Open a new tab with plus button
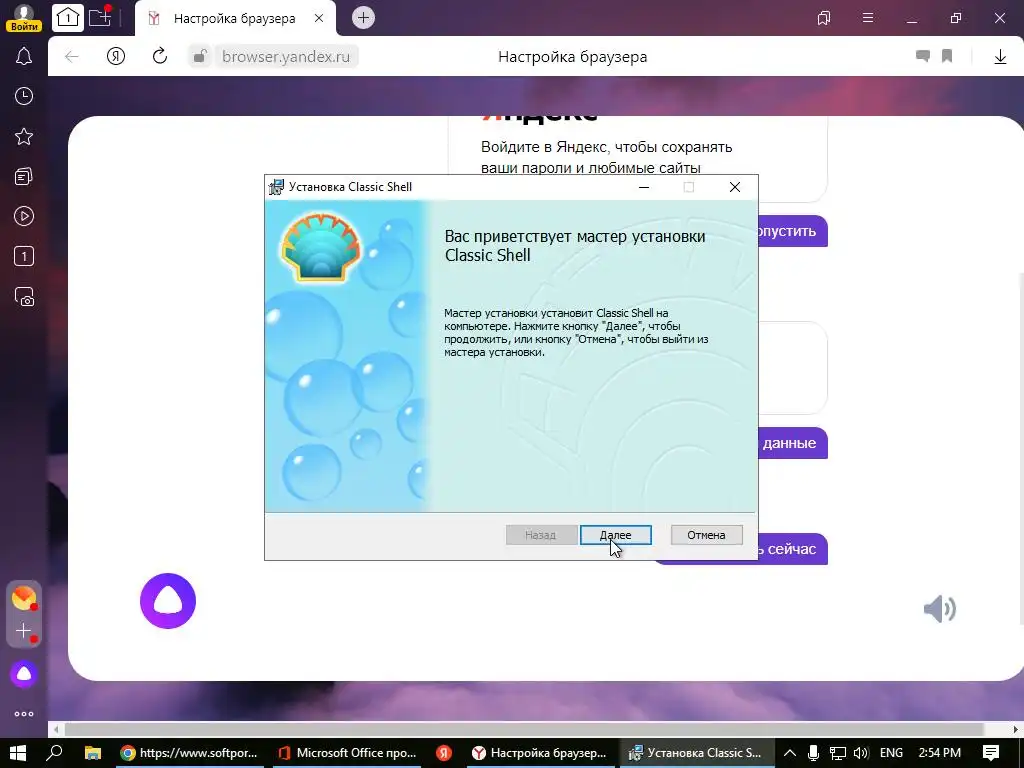The height and width of the screenshot is (768, 1024). [x=364, y=18]
